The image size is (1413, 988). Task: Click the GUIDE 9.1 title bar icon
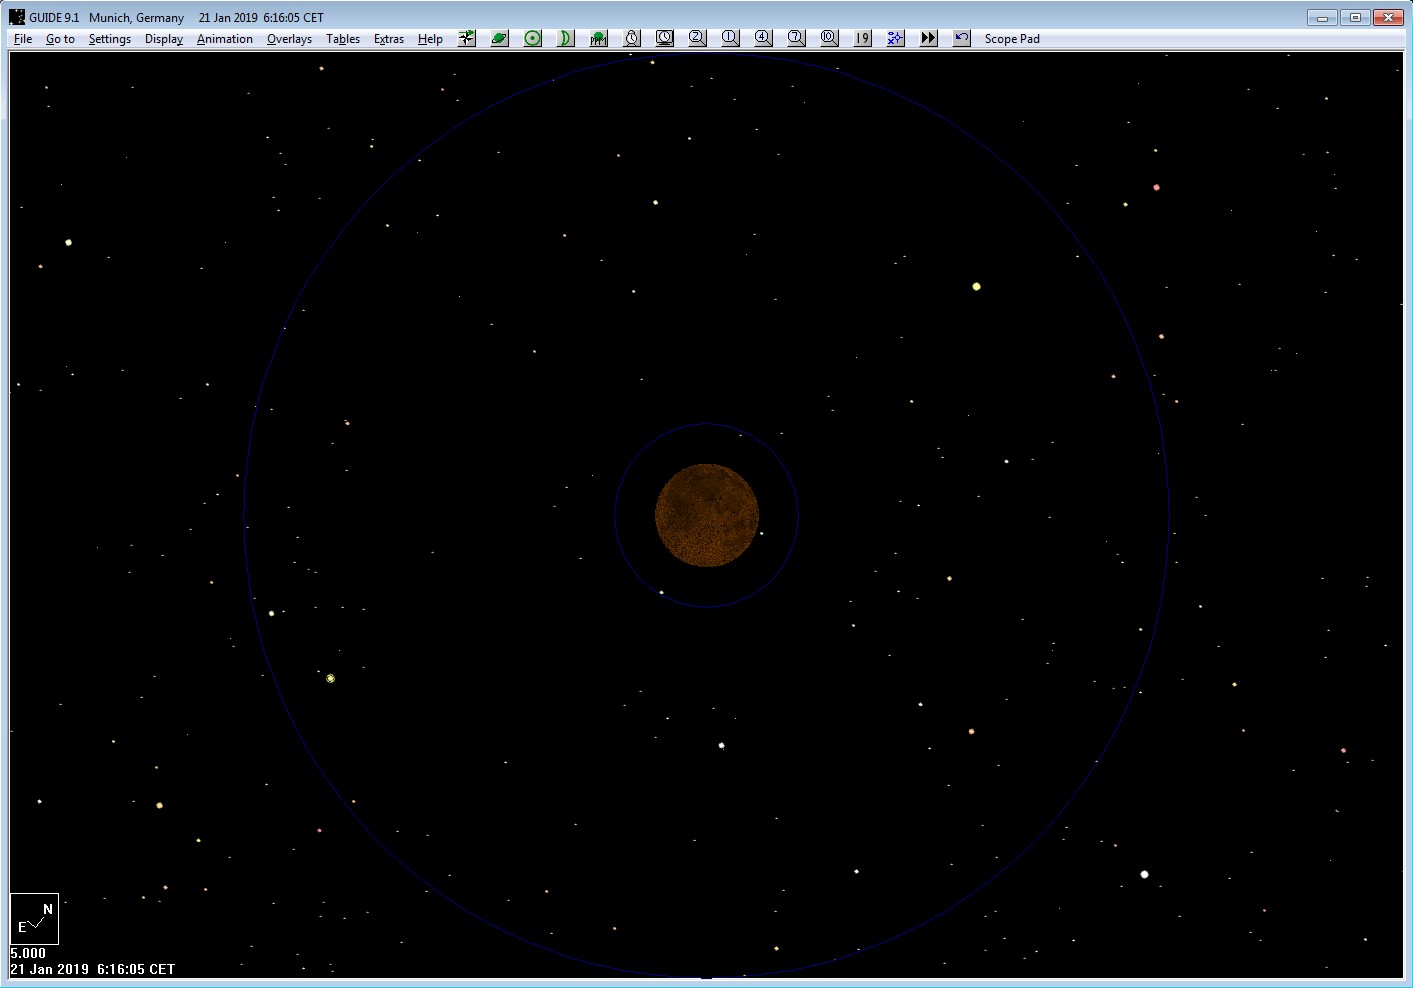click(x=17, y=17)
